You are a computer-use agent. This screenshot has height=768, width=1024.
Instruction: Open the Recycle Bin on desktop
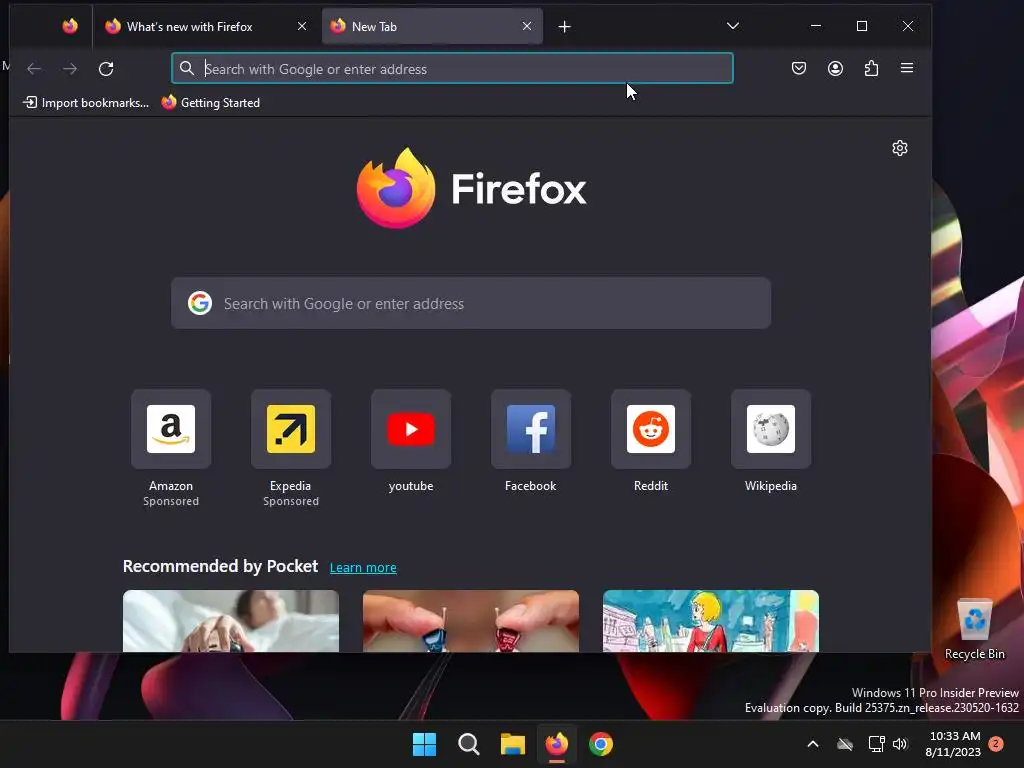tap(974, 628)
